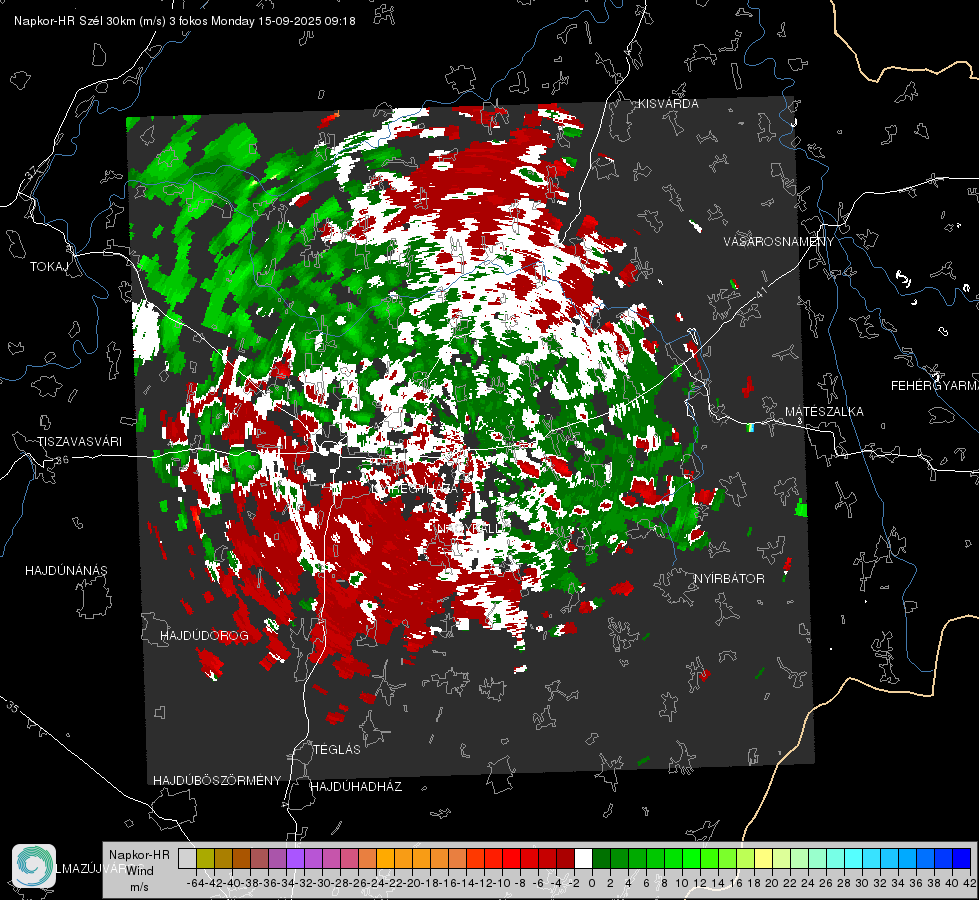This screenshot has width=979, height=900.
Task: Click the MÁTÉSZALKA town label
Action: (824, 412)
